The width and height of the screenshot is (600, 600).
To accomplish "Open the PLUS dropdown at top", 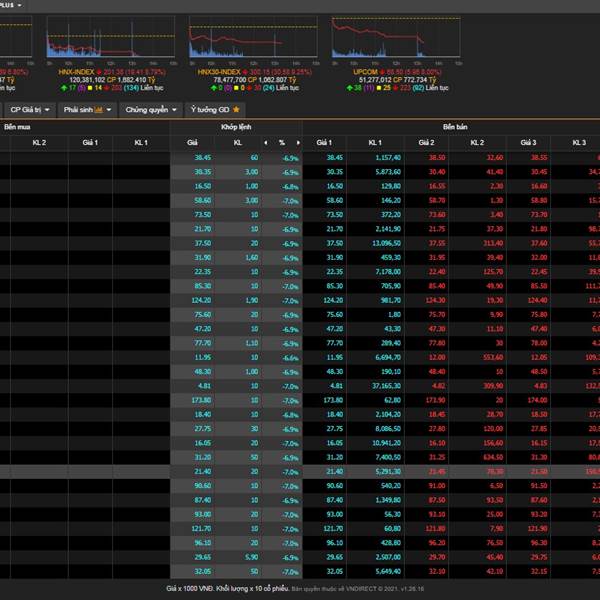I will (11, 5).
